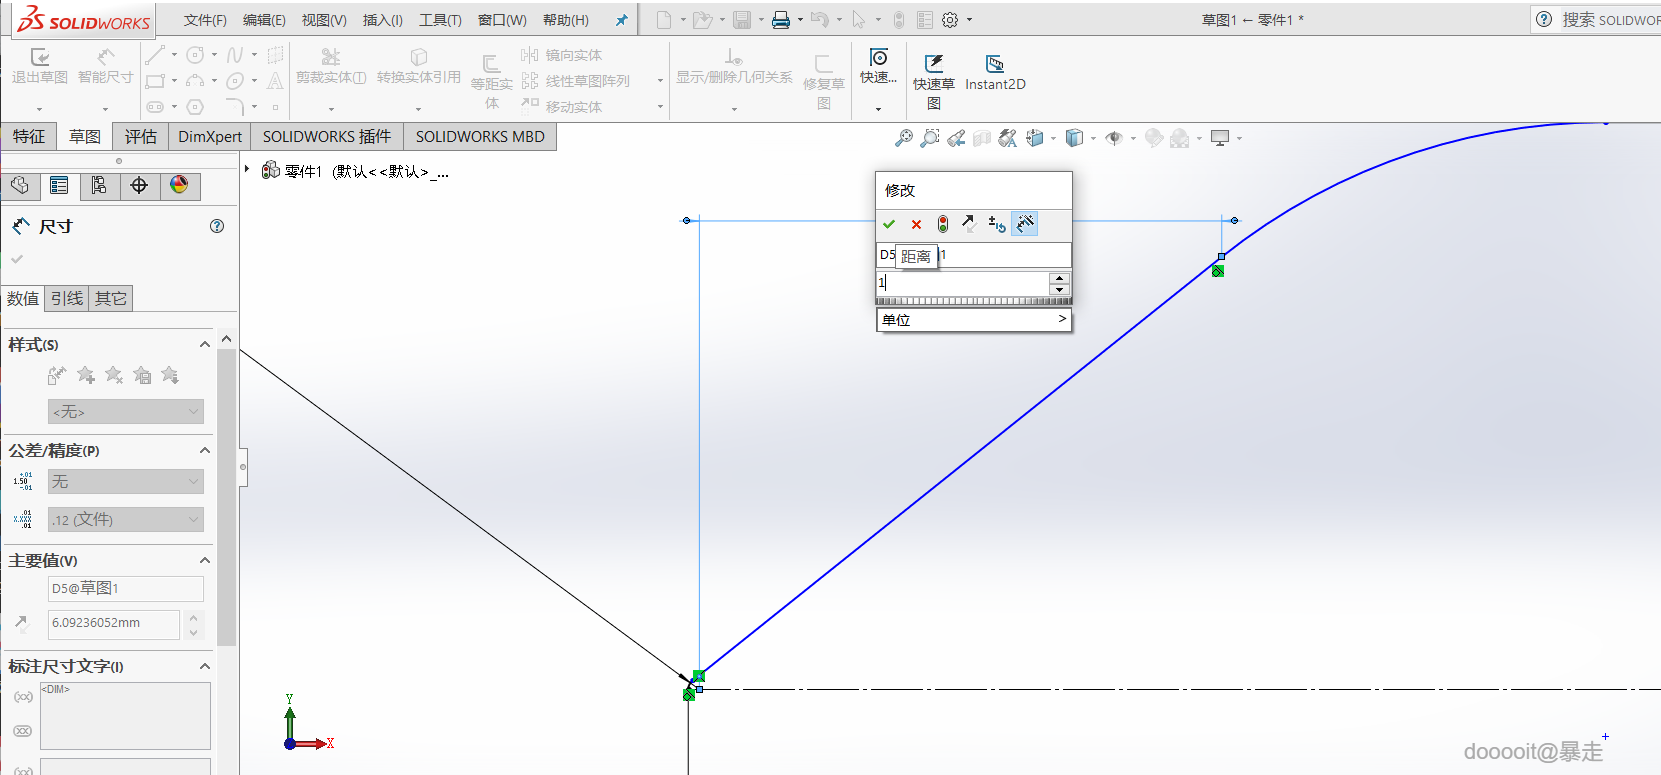Cancel the Modify dialog with the red X

(916, 224)
